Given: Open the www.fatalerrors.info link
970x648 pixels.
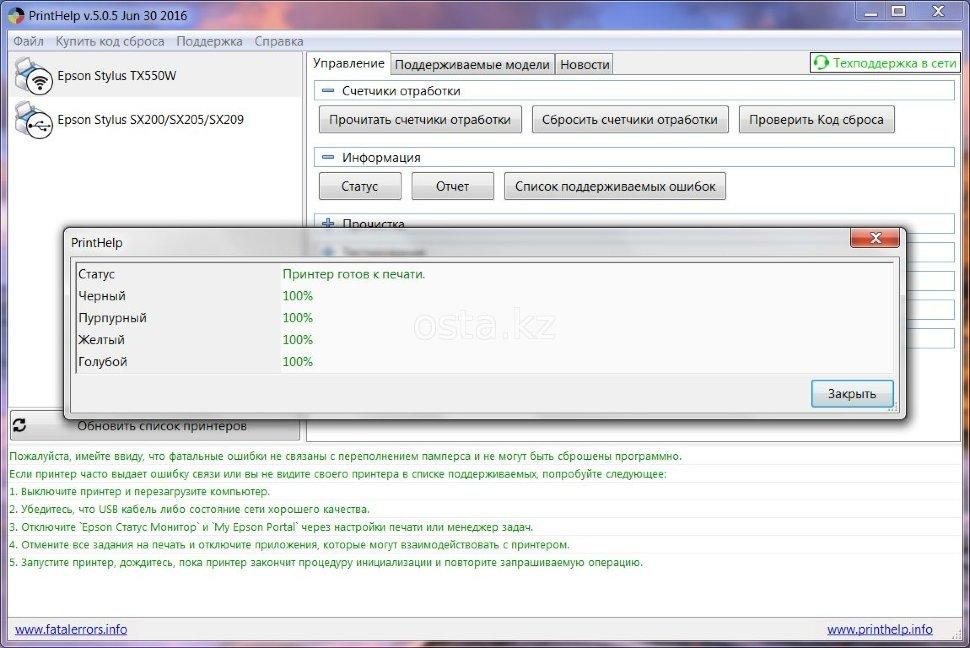Looking at the screenshot, I should click(71, 629).
